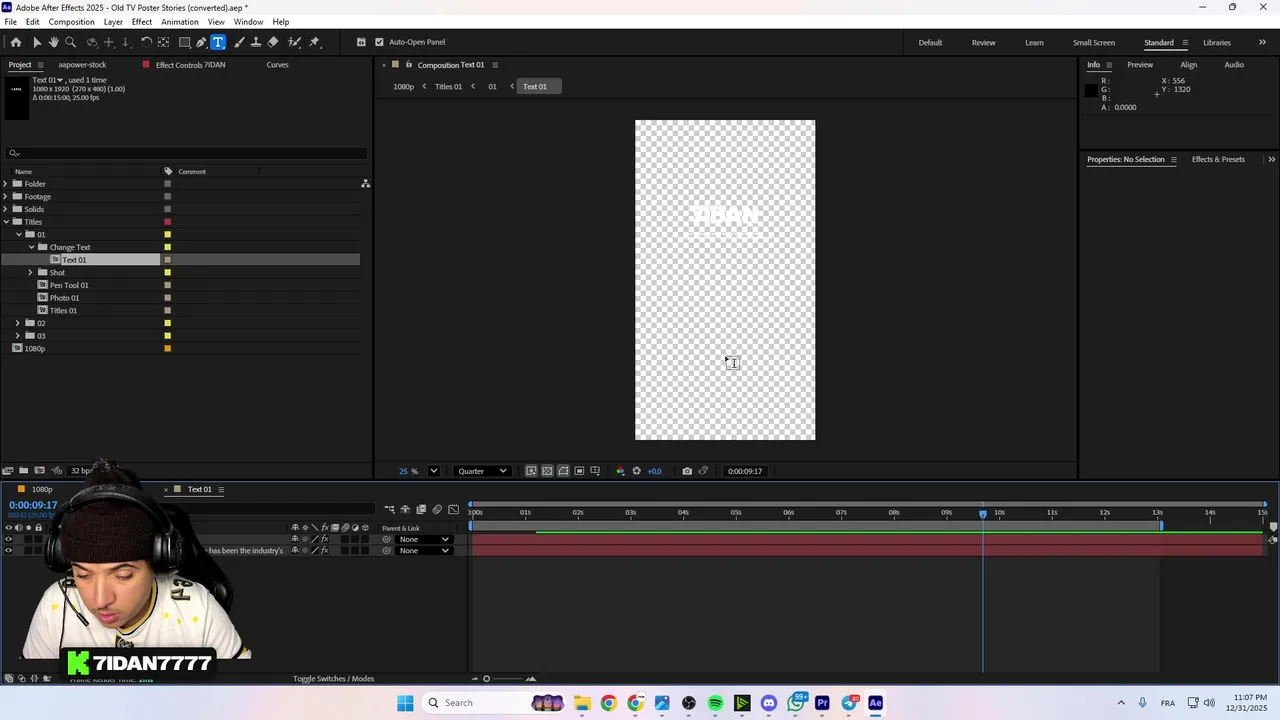Open the Animation menu
The image size is (1280, 720).
point(180,22)
